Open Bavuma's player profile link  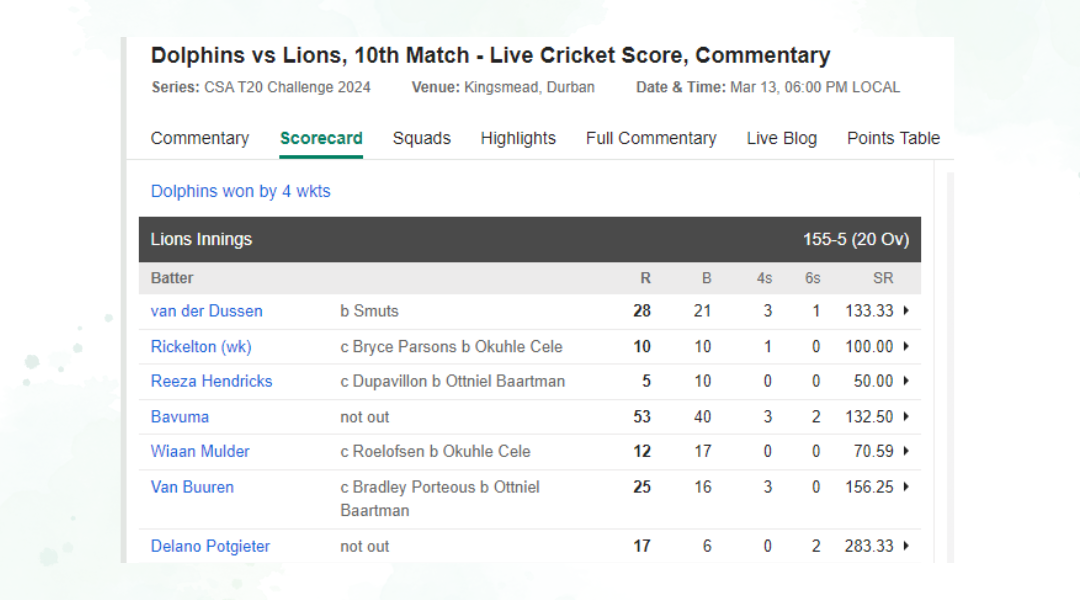180,417
